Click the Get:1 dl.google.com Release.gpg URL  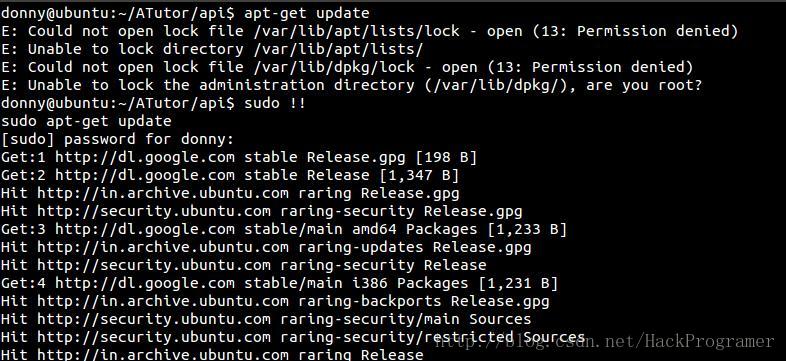[145, 157]
